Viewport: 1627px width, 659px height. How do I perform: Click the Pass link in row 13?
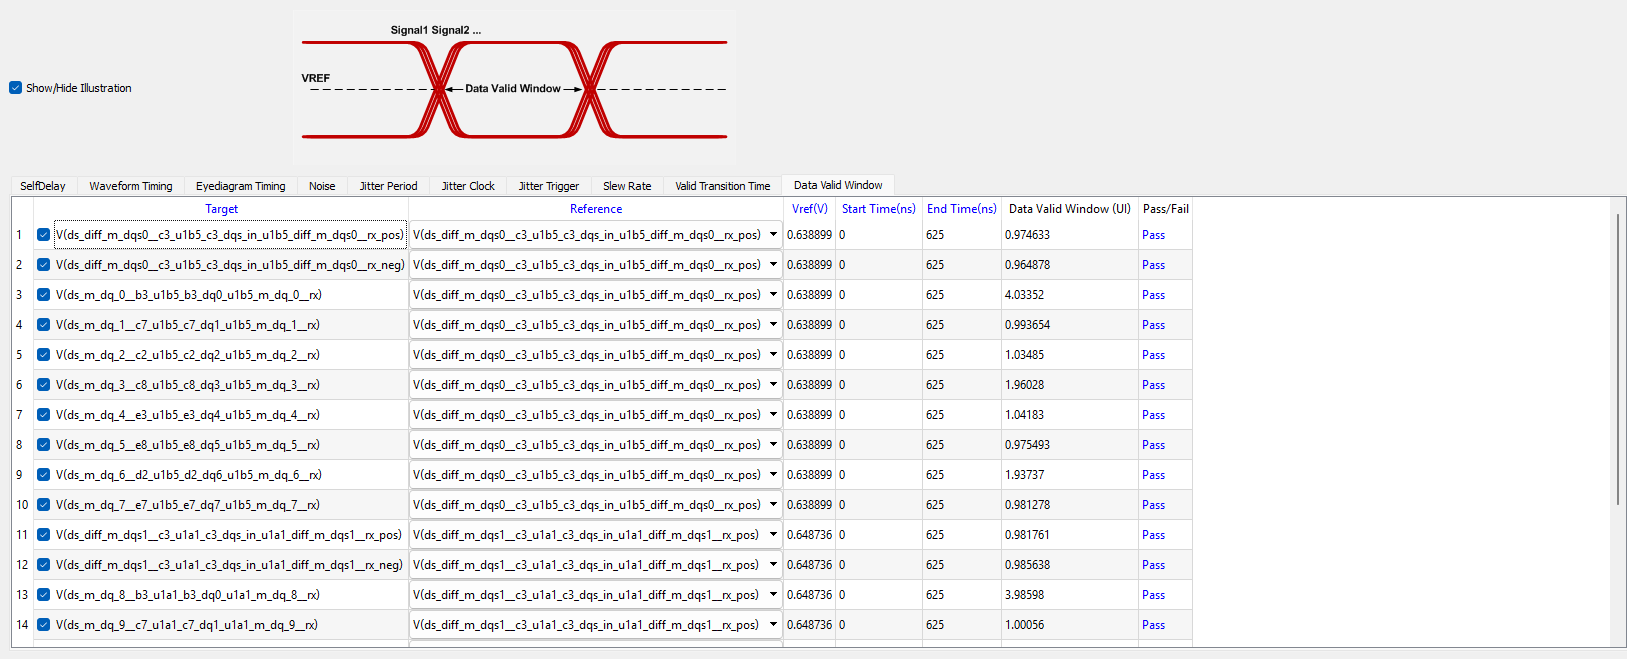1153,595
